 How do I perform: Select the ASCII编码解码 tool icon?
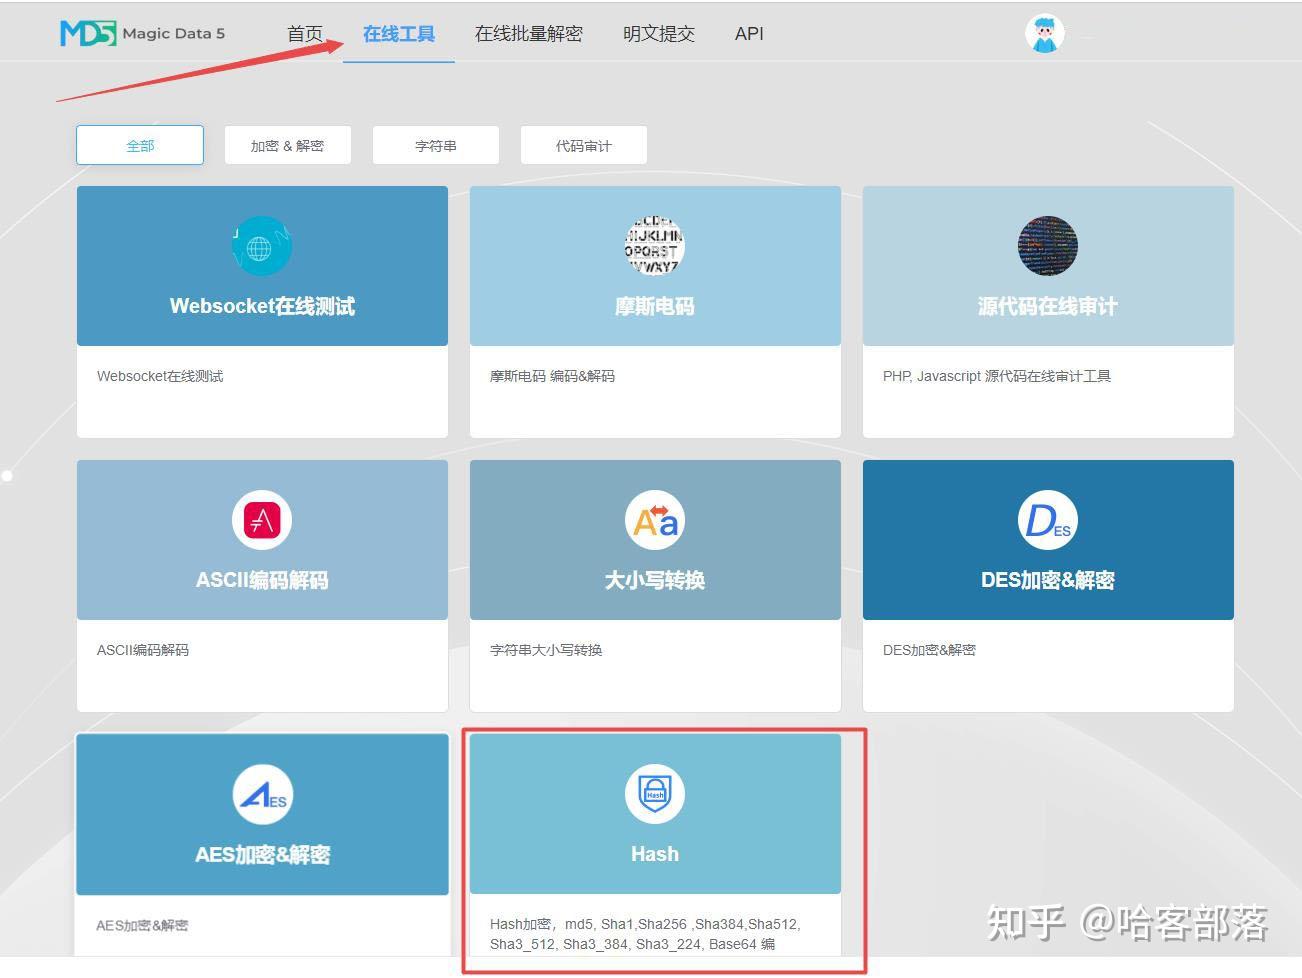pos(261,520)
